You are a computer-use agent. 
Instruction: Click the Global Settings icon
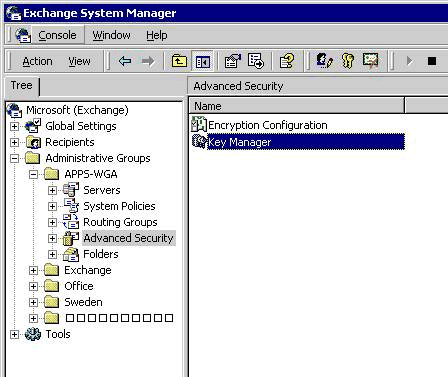click(x=33, y=126)
